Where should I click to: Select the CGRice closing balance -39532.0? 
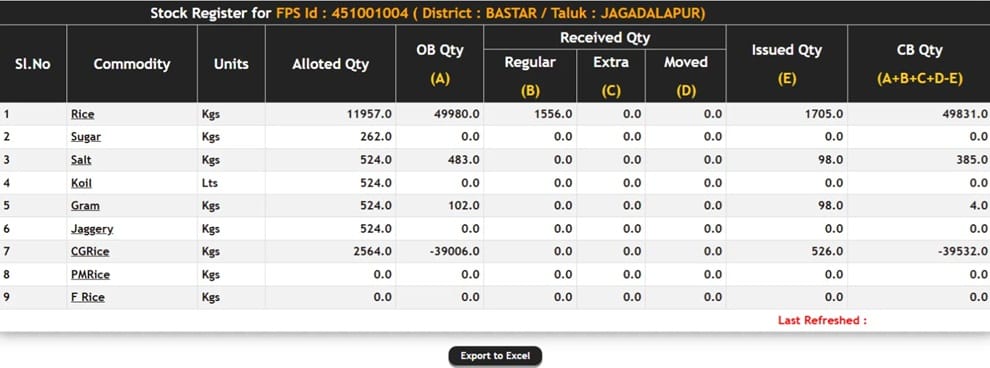(x=963, y=251)
